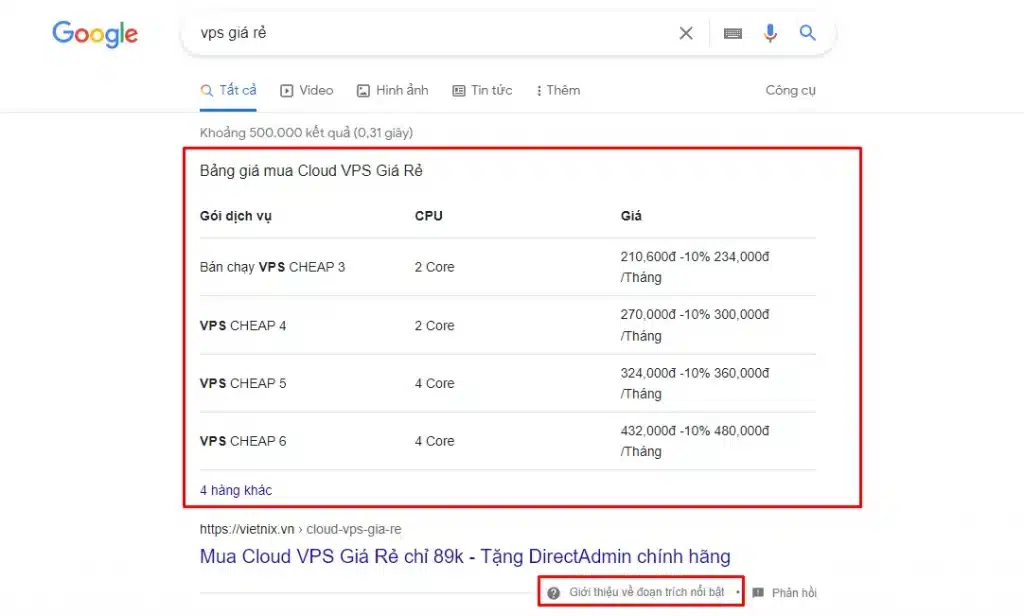This screenshot has width=1024, height=616.
Task: Click the feedback flag icon
Action: tap(758, 593)
